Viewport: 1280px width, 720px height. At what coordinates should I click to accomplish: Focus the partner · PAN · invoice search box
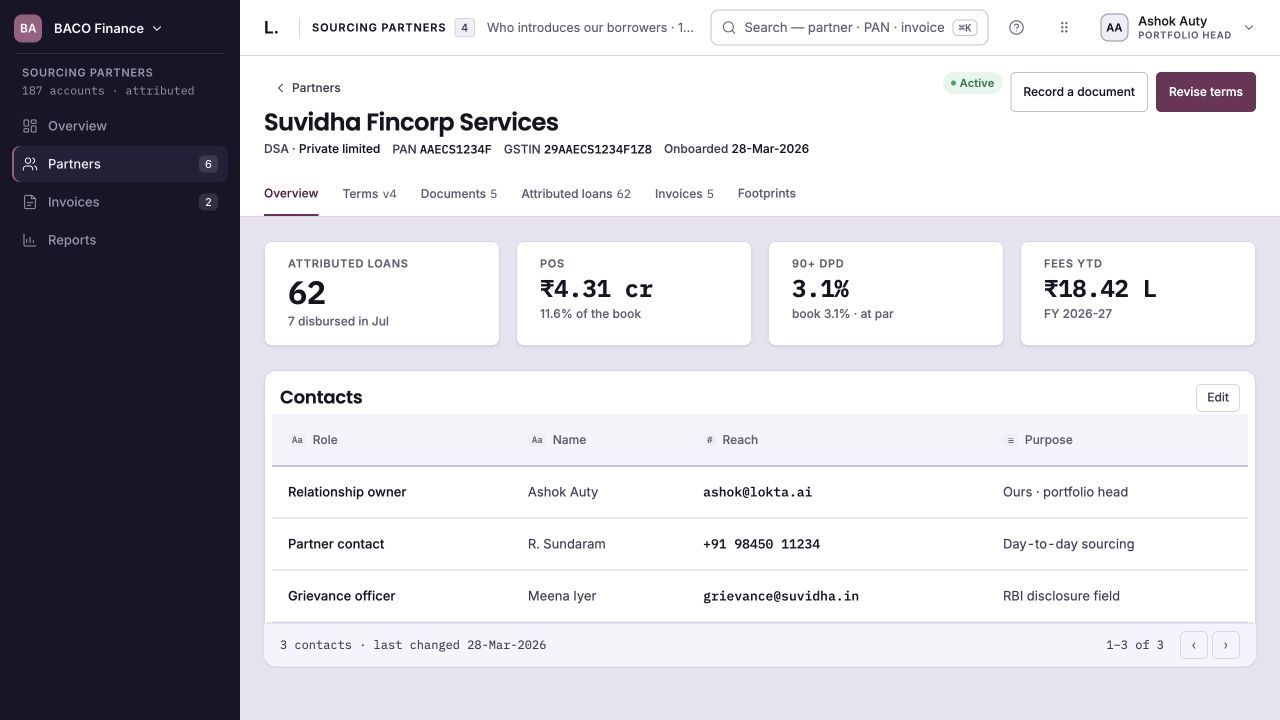849,28
